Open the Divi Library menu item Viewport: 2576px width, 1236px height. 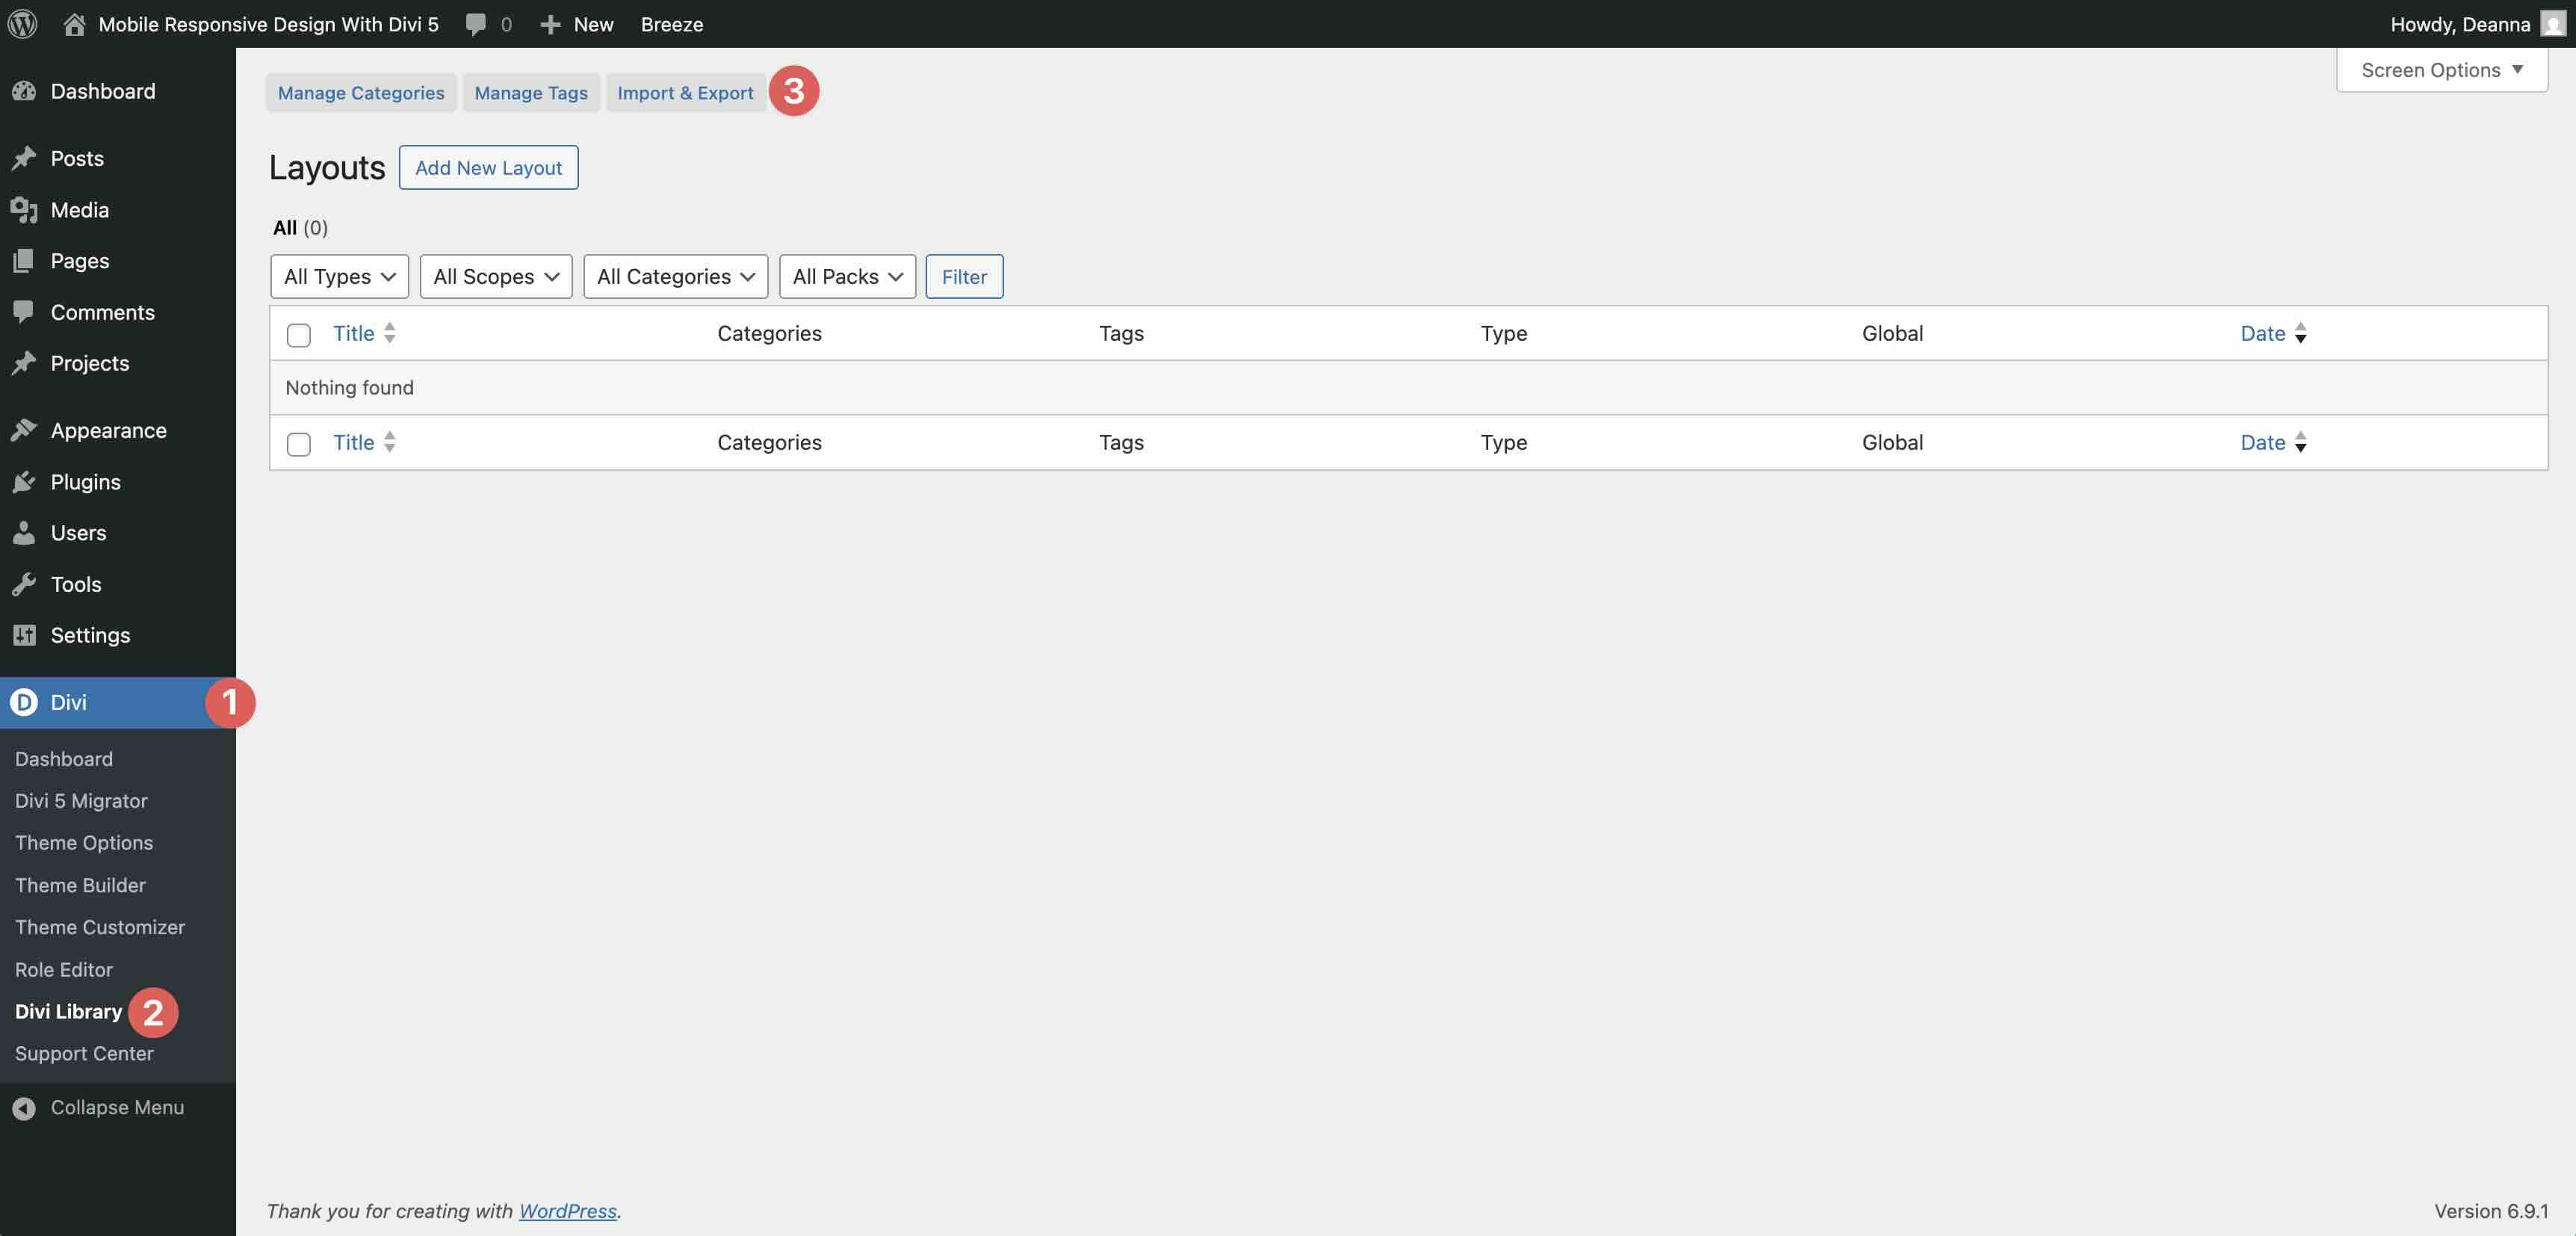67,1011
